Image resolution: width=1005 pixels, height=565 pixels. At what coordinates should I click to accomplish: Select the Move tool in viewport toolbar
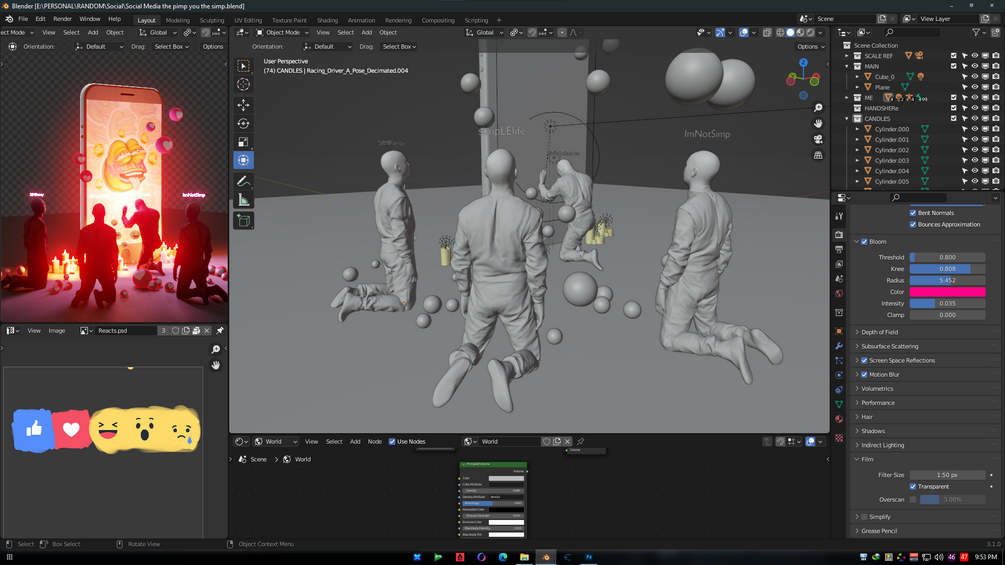pyautogui.click(x=244, y=104)
